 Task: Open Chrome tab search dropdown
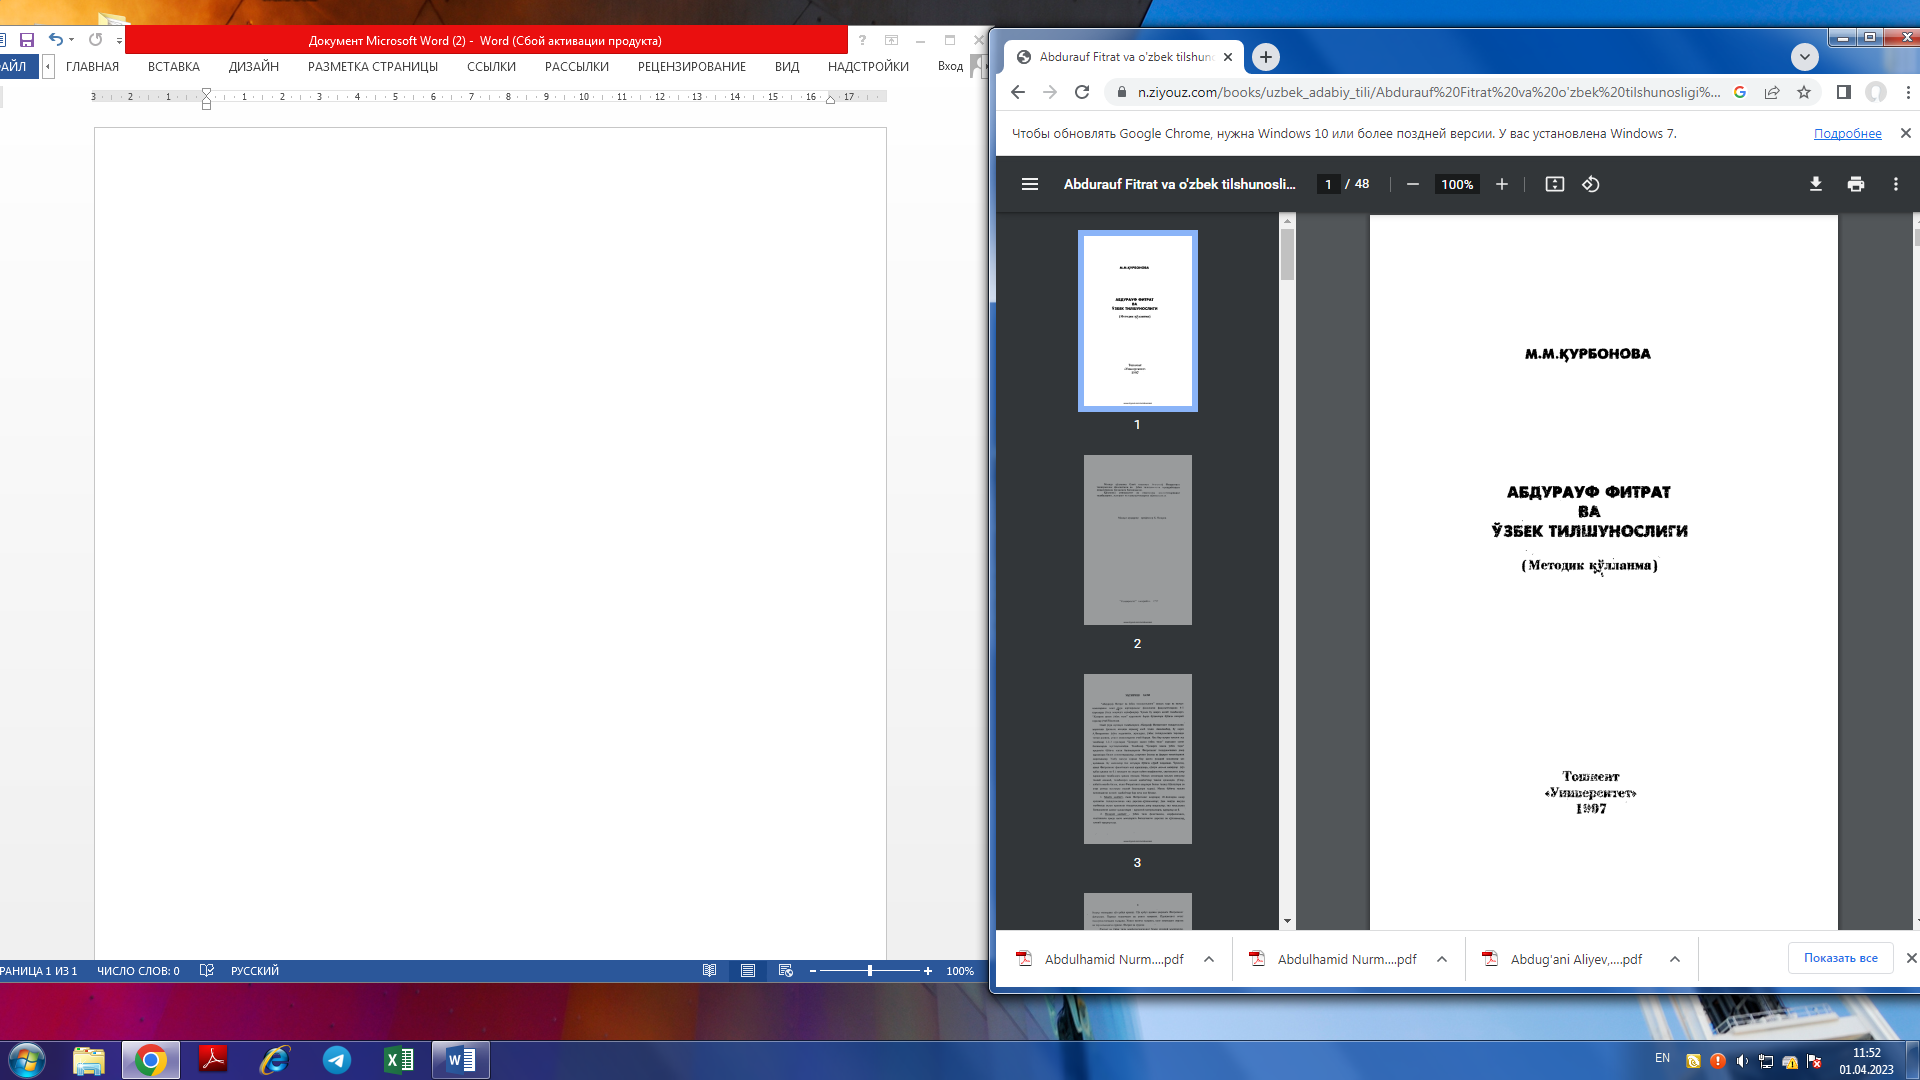point(1804,57)
